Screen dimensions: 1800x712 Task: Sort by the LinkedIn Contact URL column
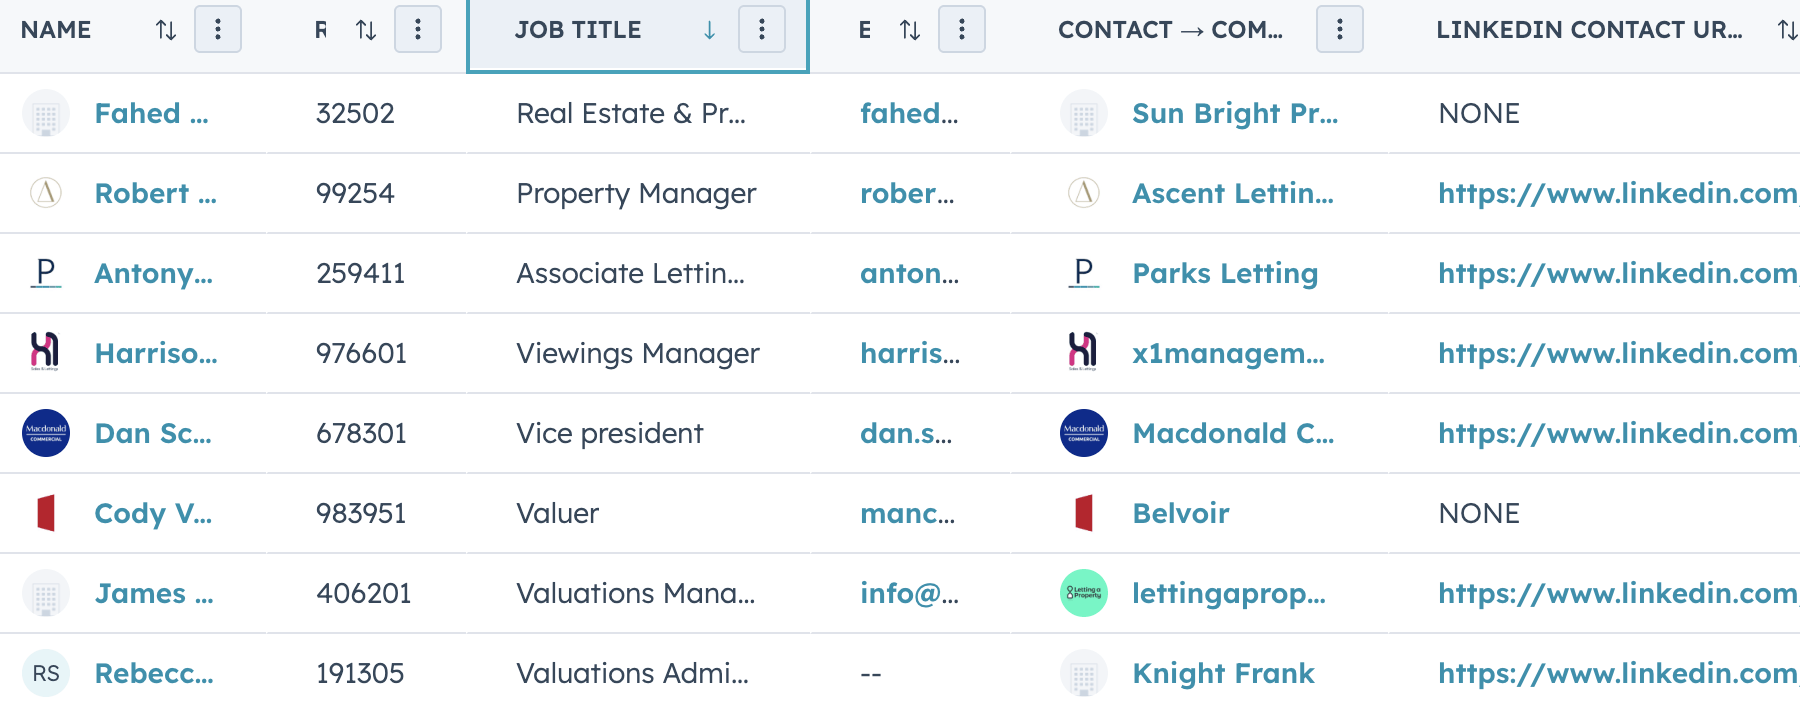(1786, 30)
